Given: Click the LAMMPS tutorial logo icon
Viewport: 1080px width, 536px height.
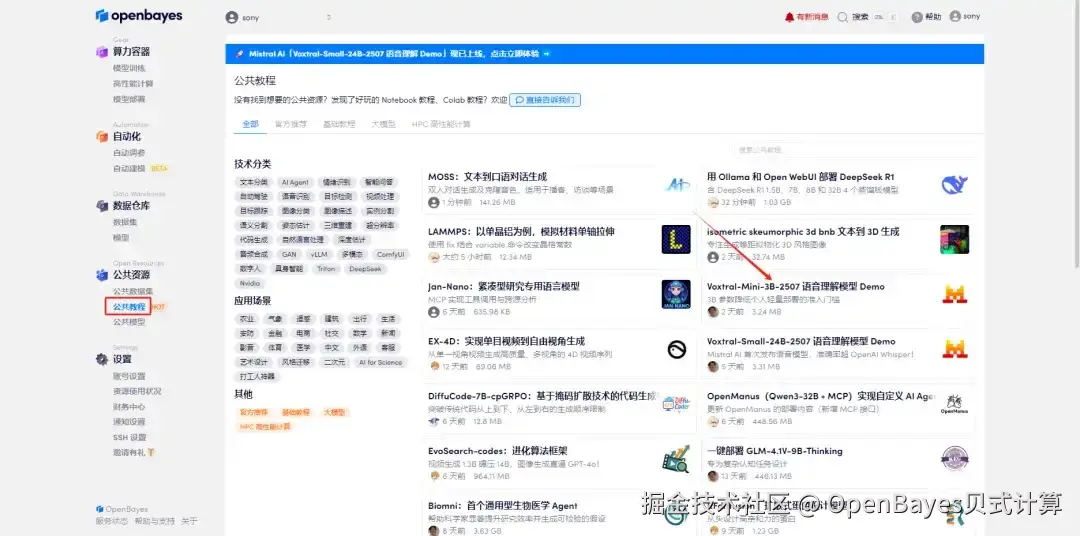Looking at the screenshot, I should 676,239.
